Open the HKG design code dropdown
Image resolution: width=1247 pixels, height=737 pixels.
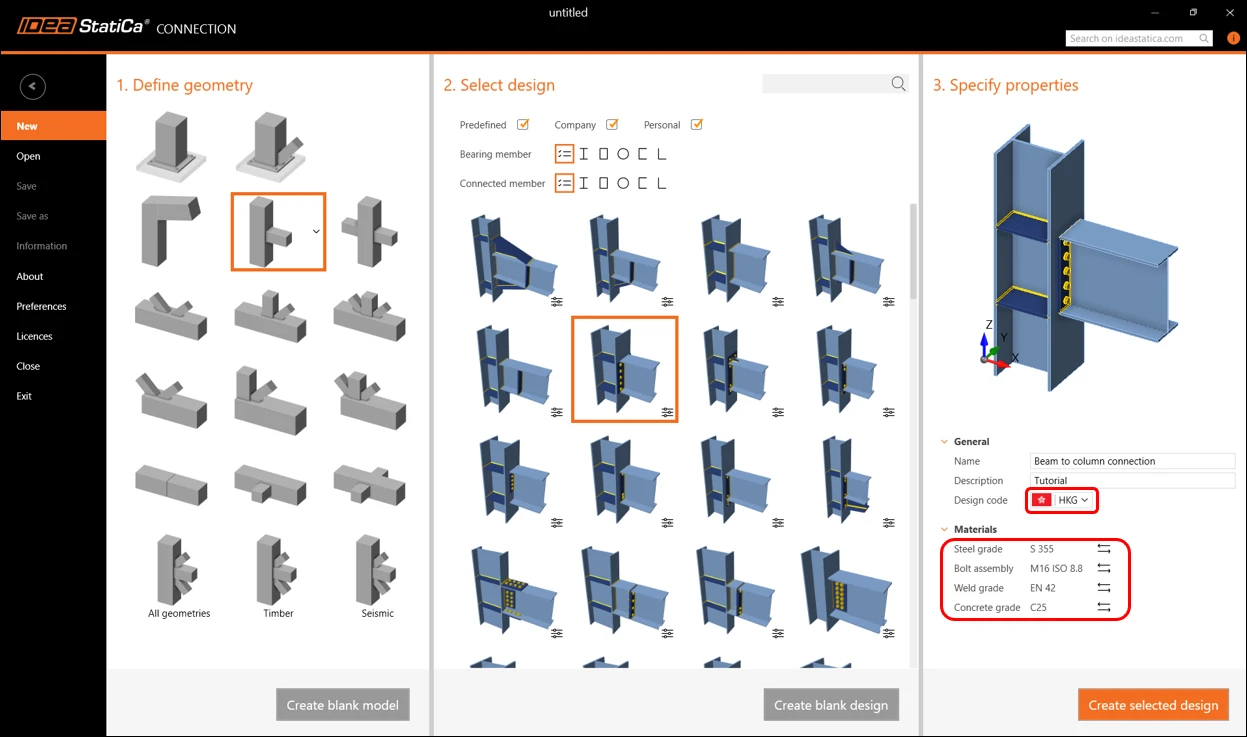(x=1062, y=500)
